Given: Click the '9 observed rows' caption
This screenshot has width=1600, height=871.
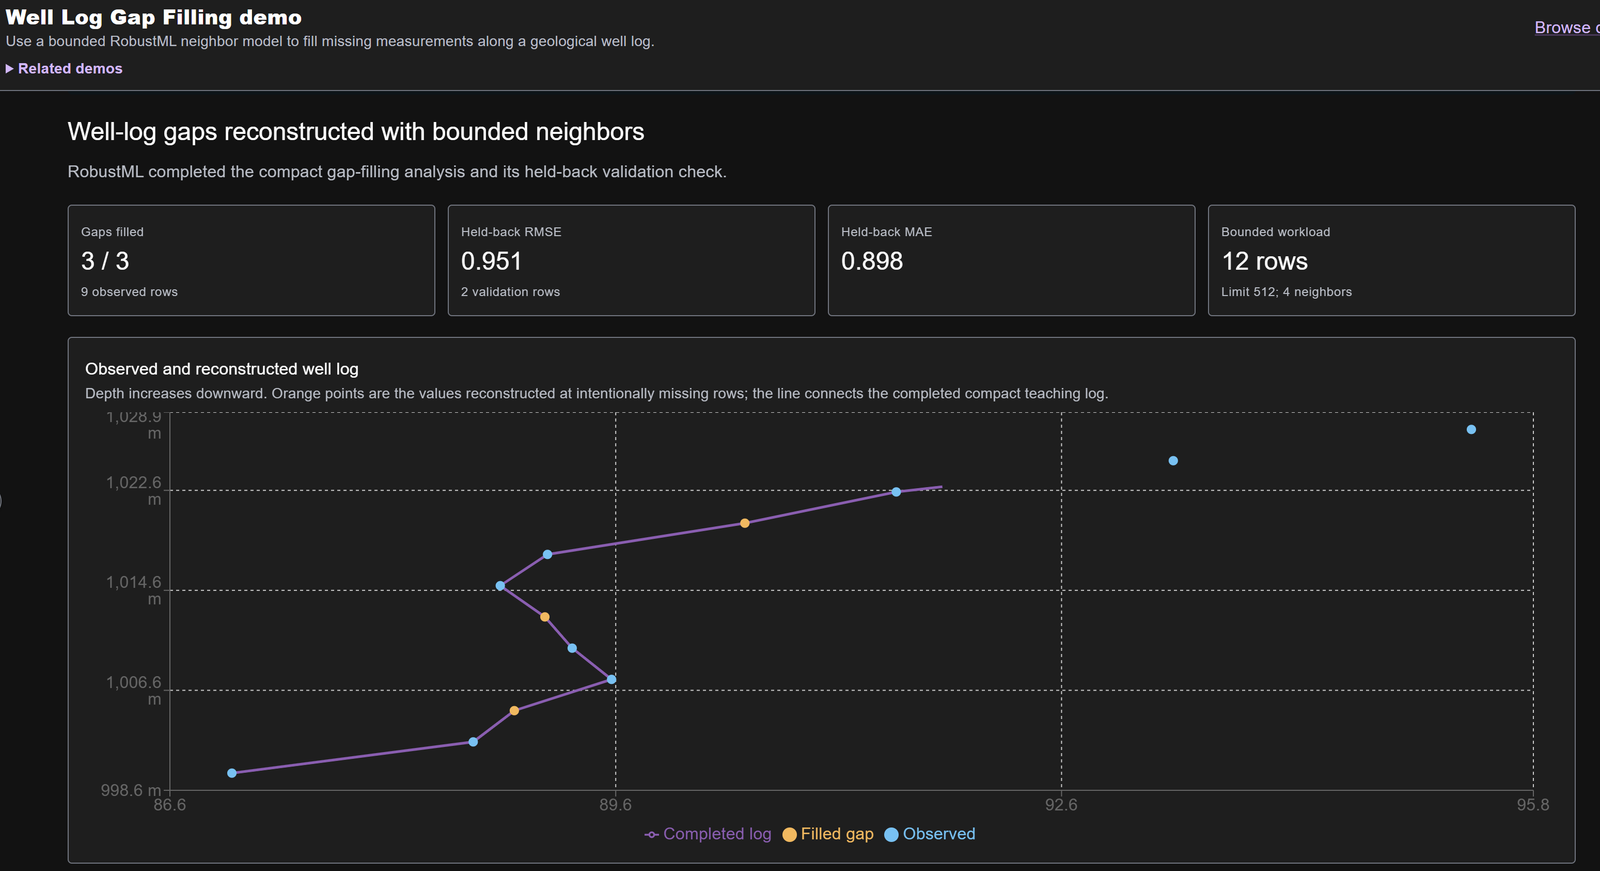Looking at the screenshot, I should (129, 292).
